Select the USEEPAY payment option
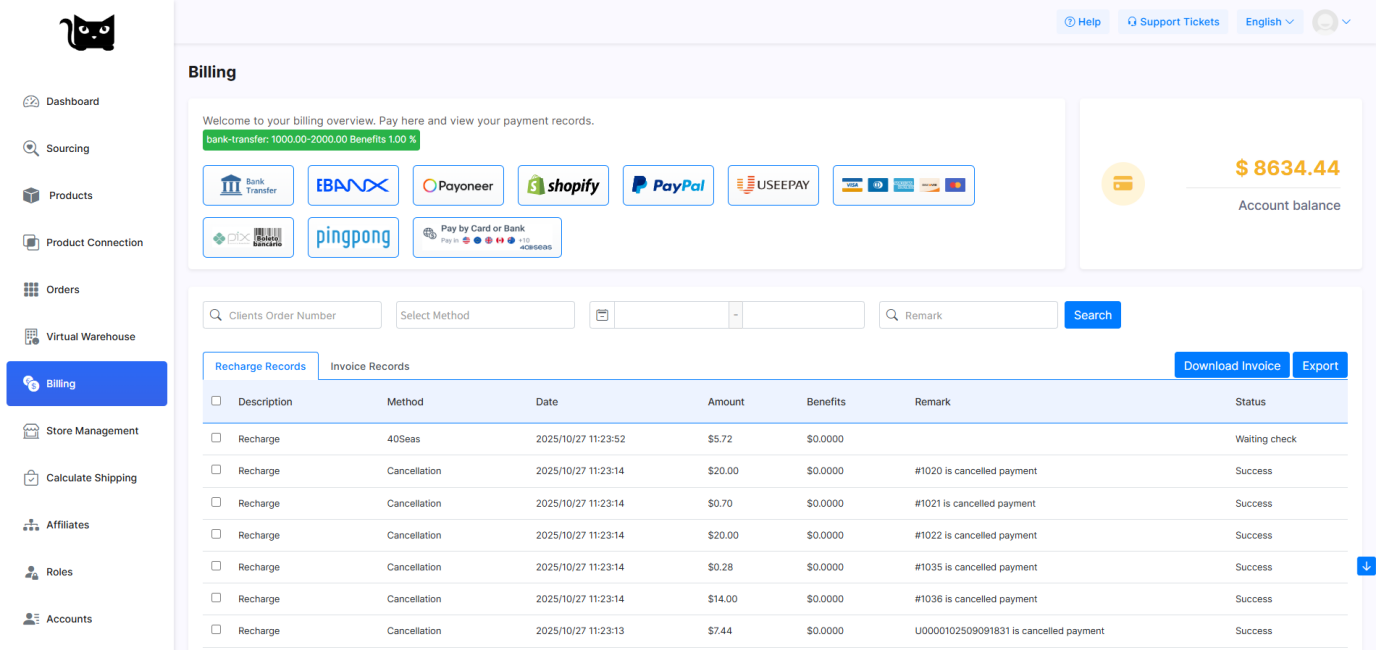The width and height of the screenshot is (1376, 650). point(773,186)
